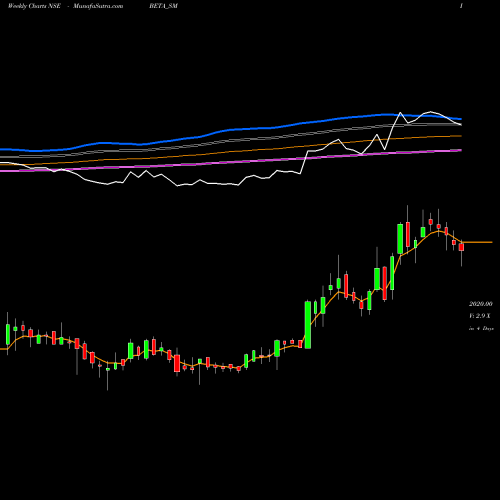Click the "2020.00" price label

pyautogui.click(x=481, y=304)
